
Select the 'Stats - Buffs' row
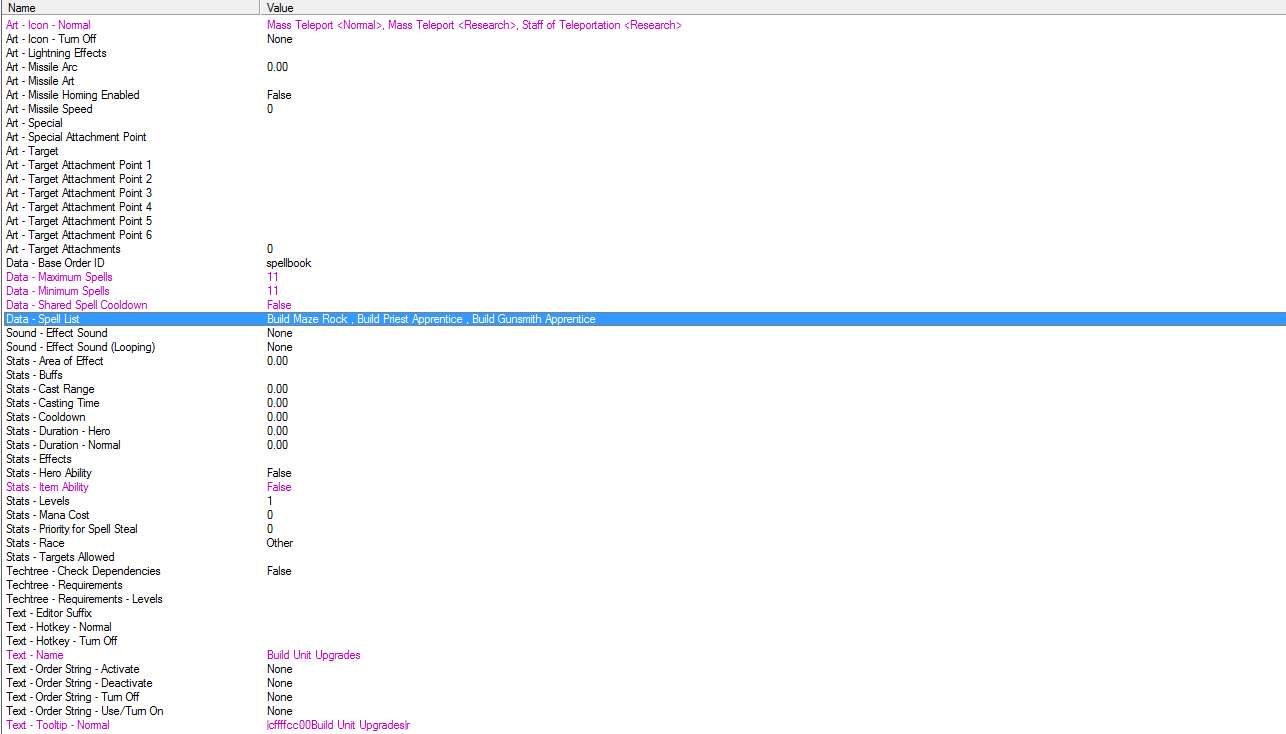click(x=643, y=375)
